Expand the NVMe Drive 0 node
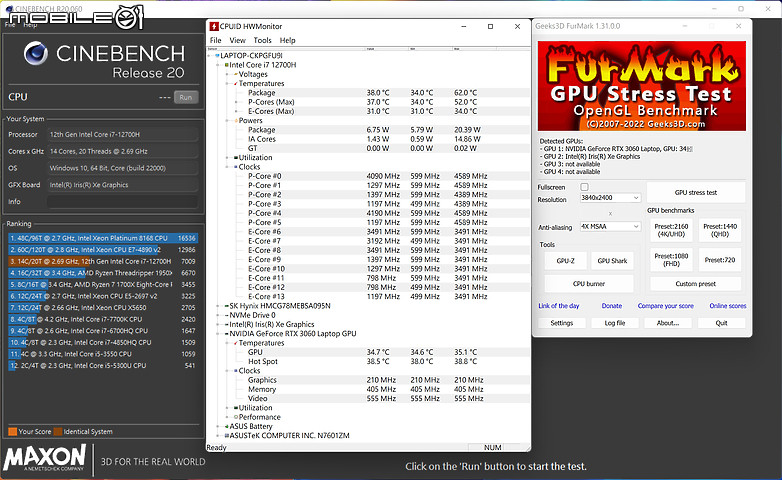Image resolution: width=782 pixels, height=480 pixels. click(218, 315)
